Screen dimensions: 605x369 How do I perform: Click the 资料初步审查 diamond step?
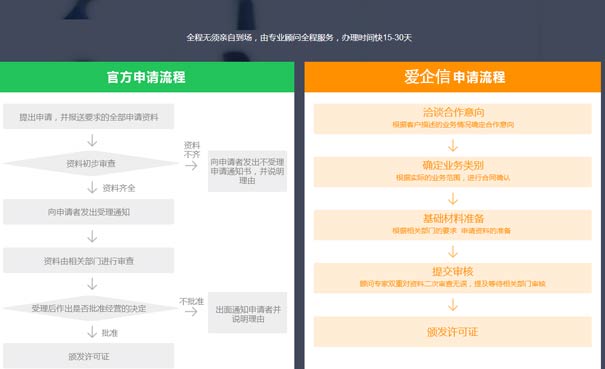tap(91, 163)
